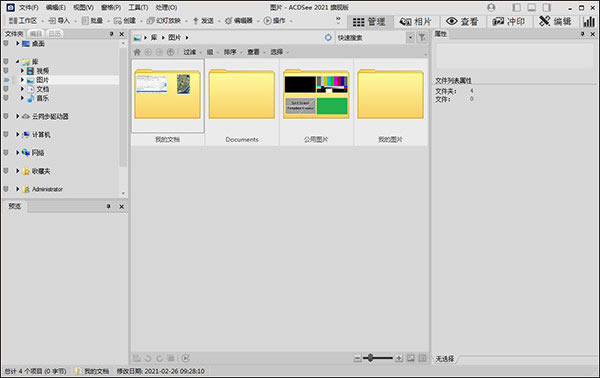This screenshot has height=378, width=600.
Task: Toggle the Easy-Select marker beside the Computer item
Action: tap(6, 135)
